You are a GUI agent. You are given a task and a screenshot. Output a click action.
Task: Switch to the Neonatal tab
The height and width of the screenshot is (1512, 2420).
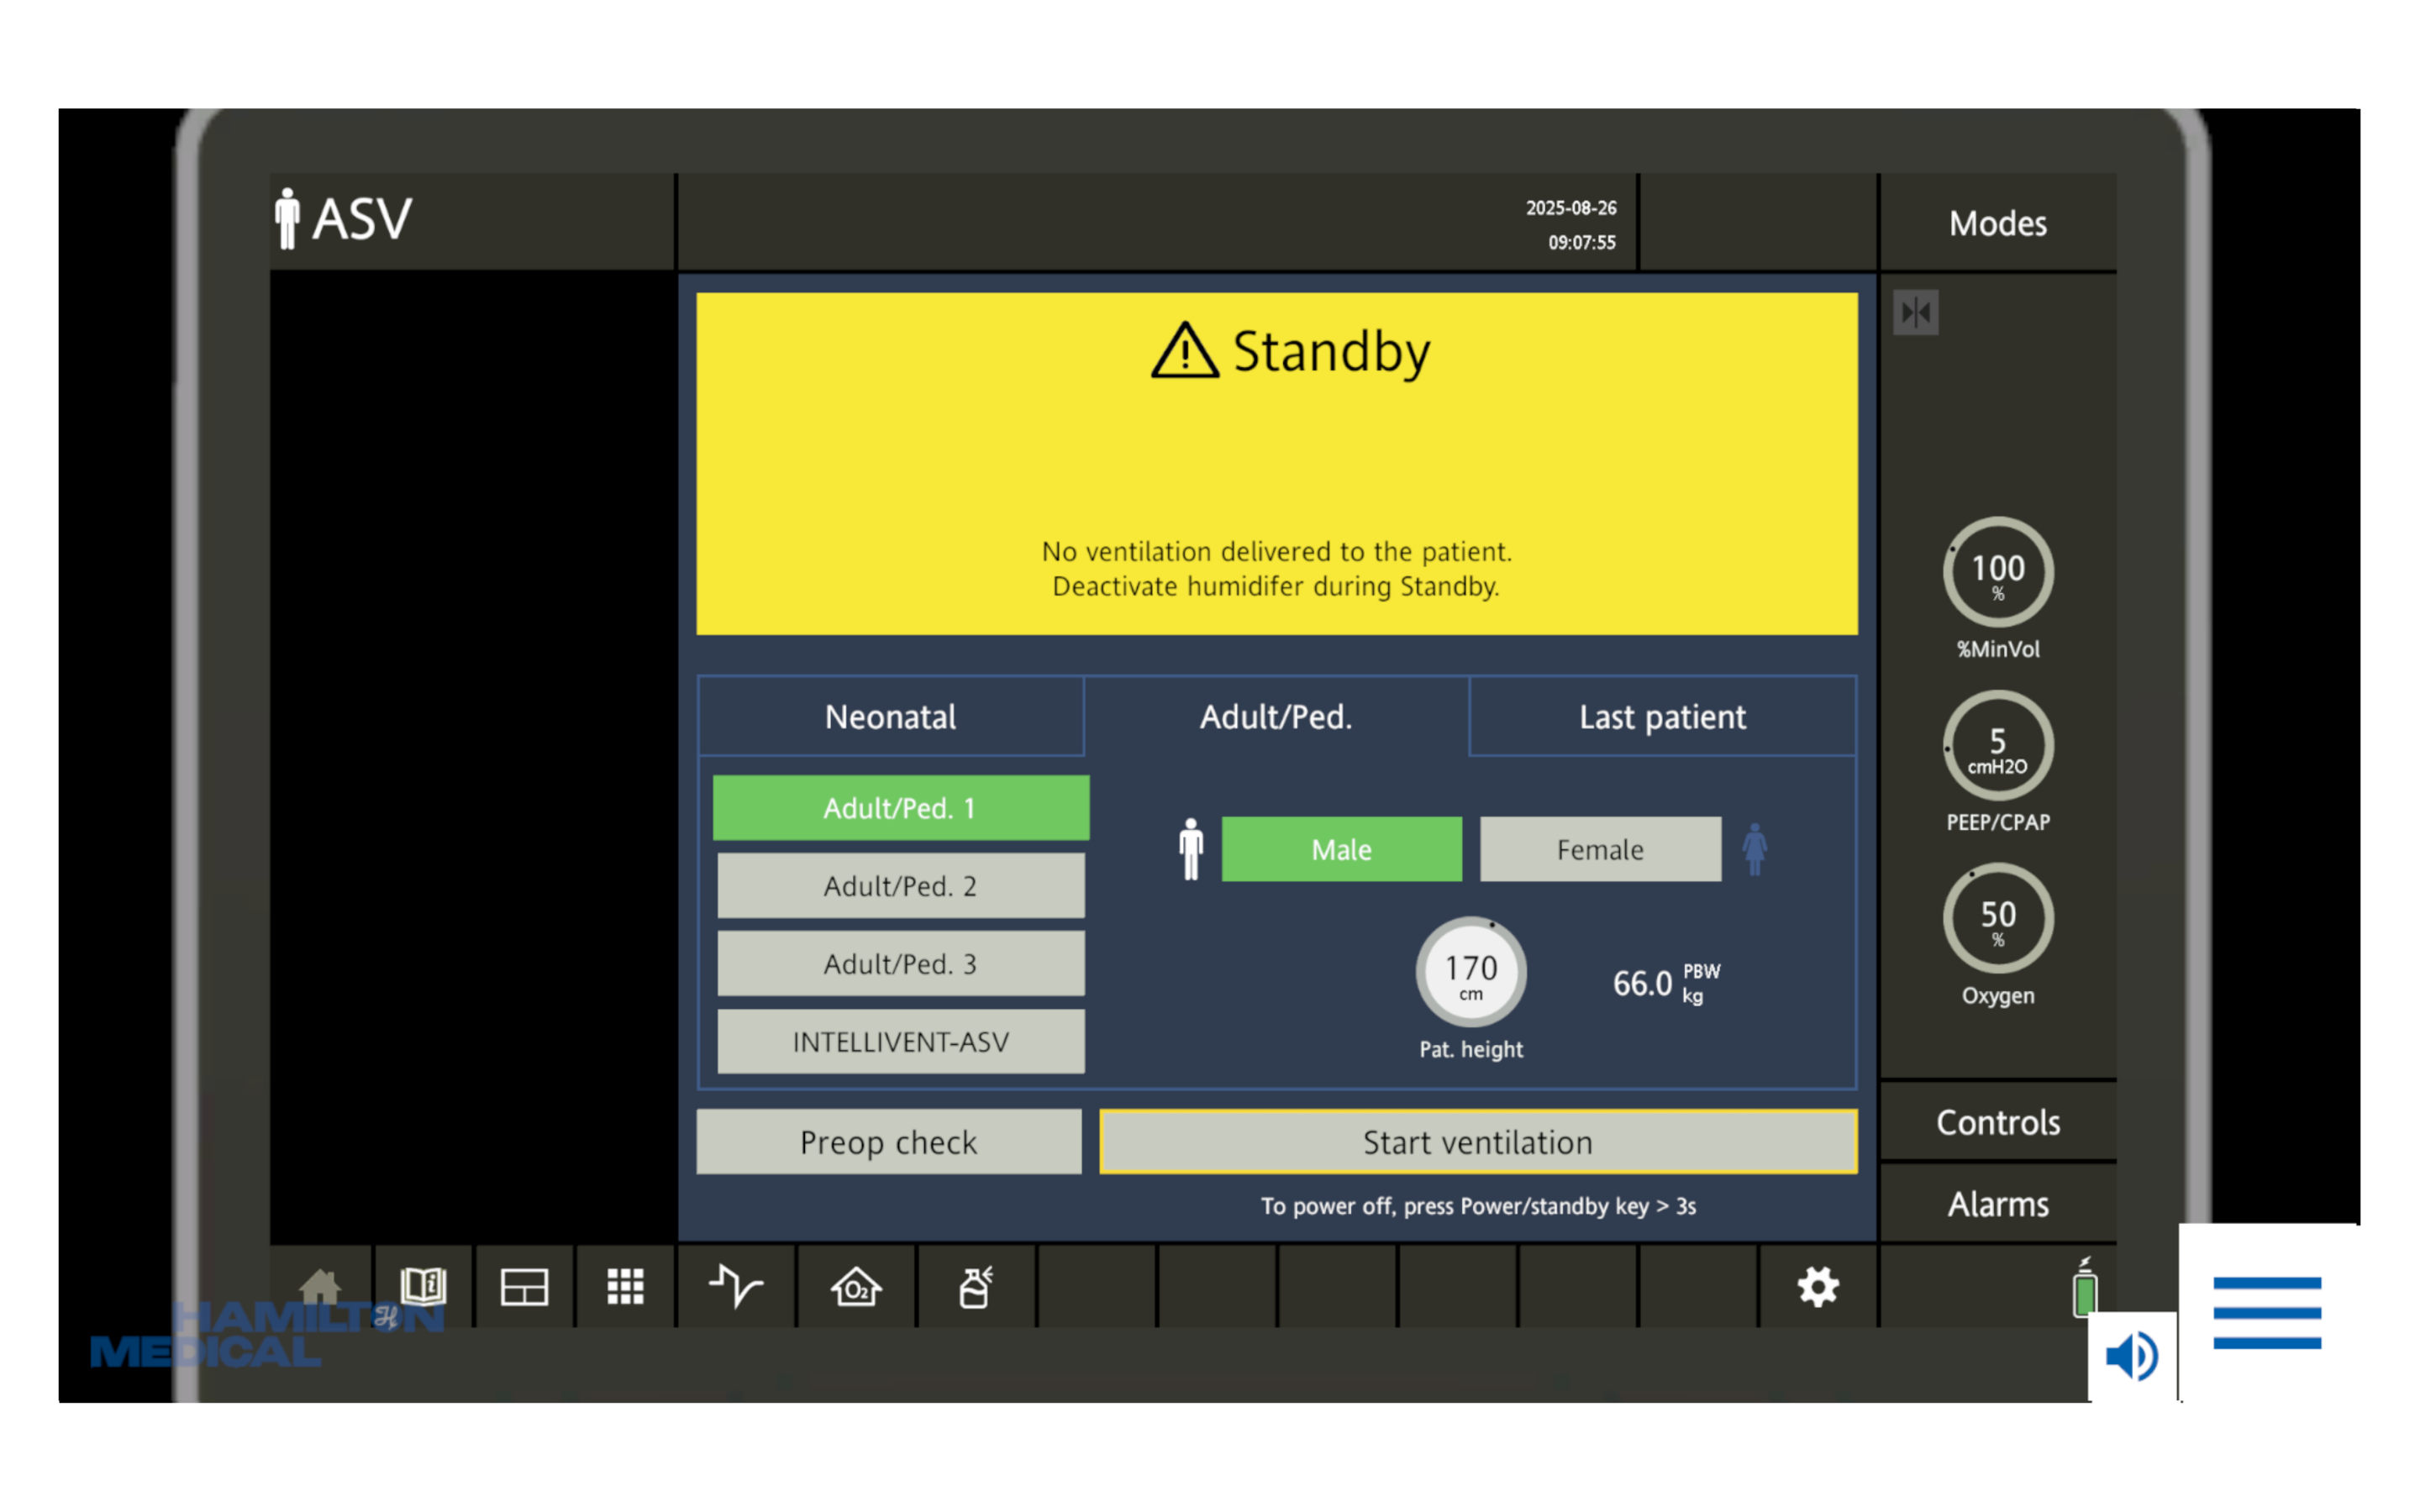tap(891, 717)
